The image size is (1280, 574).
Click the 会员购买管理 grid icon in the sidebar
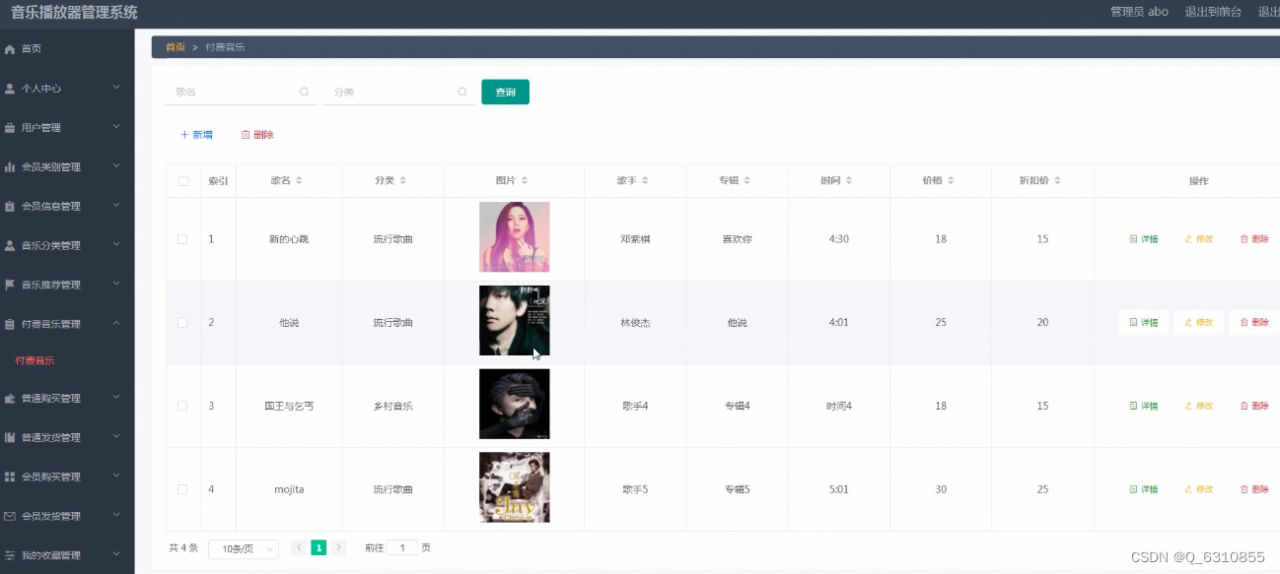tap(10, 477)
